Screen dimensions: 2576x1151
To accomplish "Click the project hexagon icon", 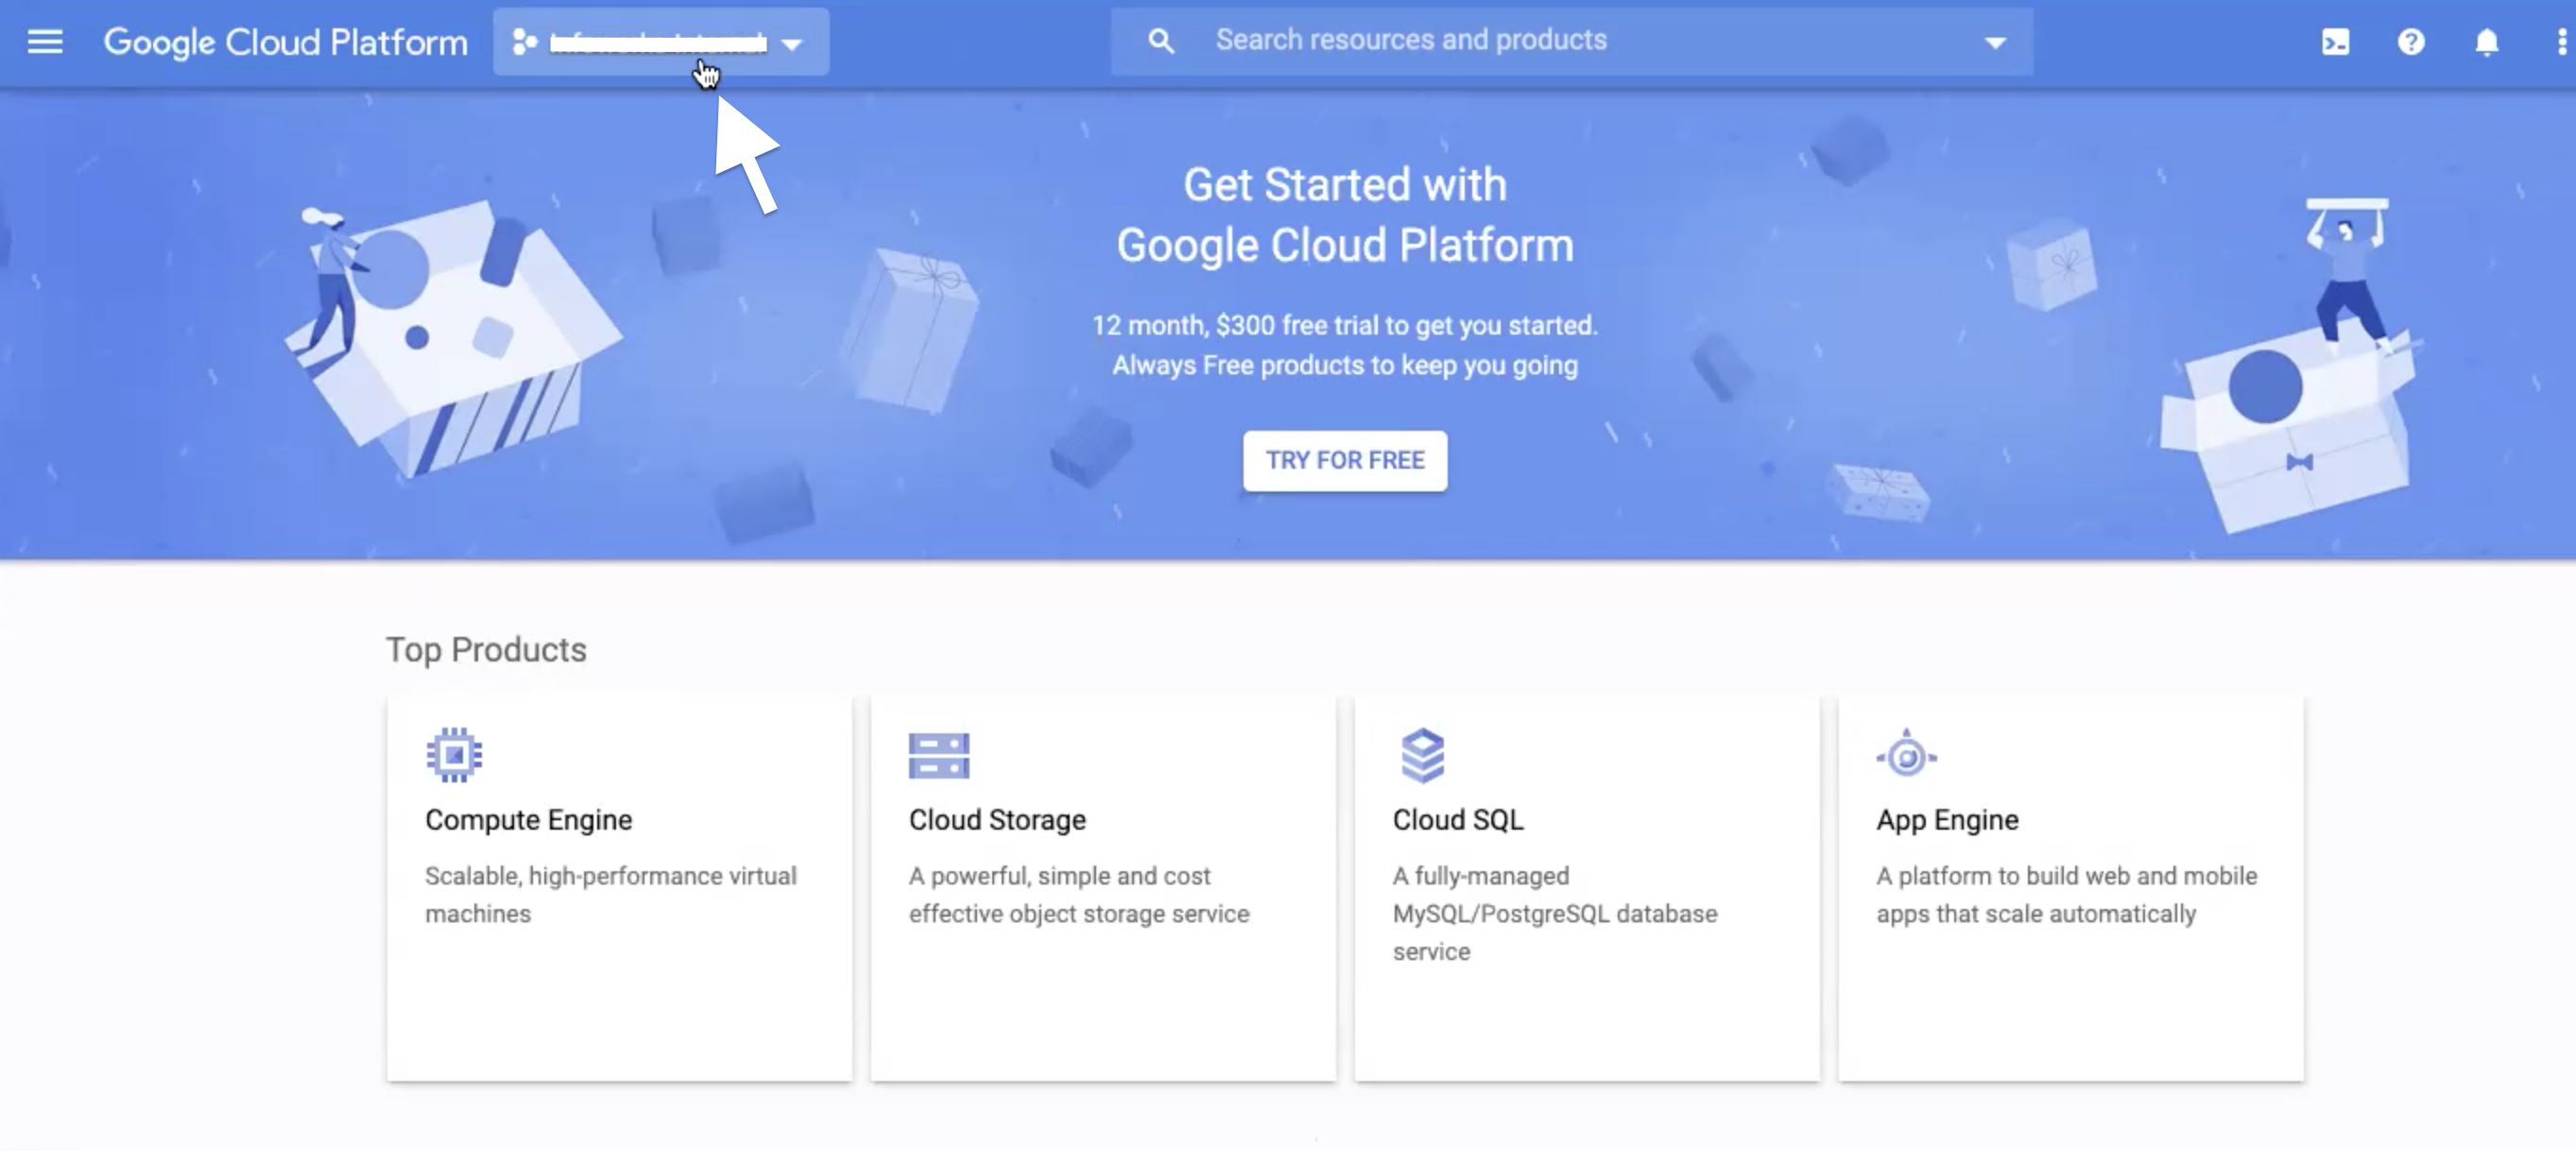I will [525, 42].
